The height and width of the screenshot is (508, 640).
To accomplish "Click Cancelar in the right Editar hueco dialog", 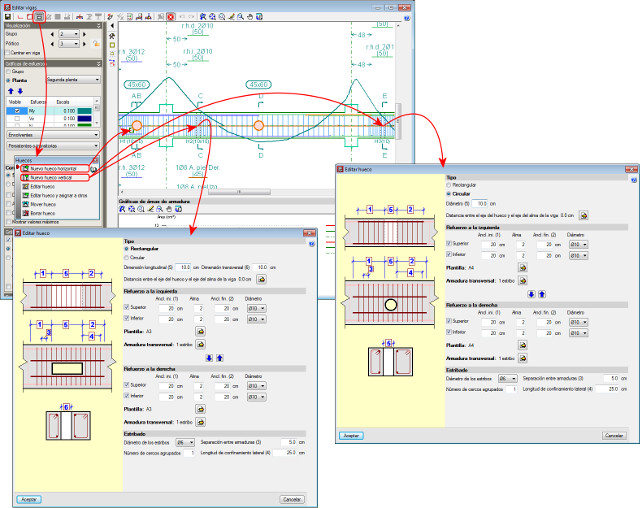I will (612, 436).
